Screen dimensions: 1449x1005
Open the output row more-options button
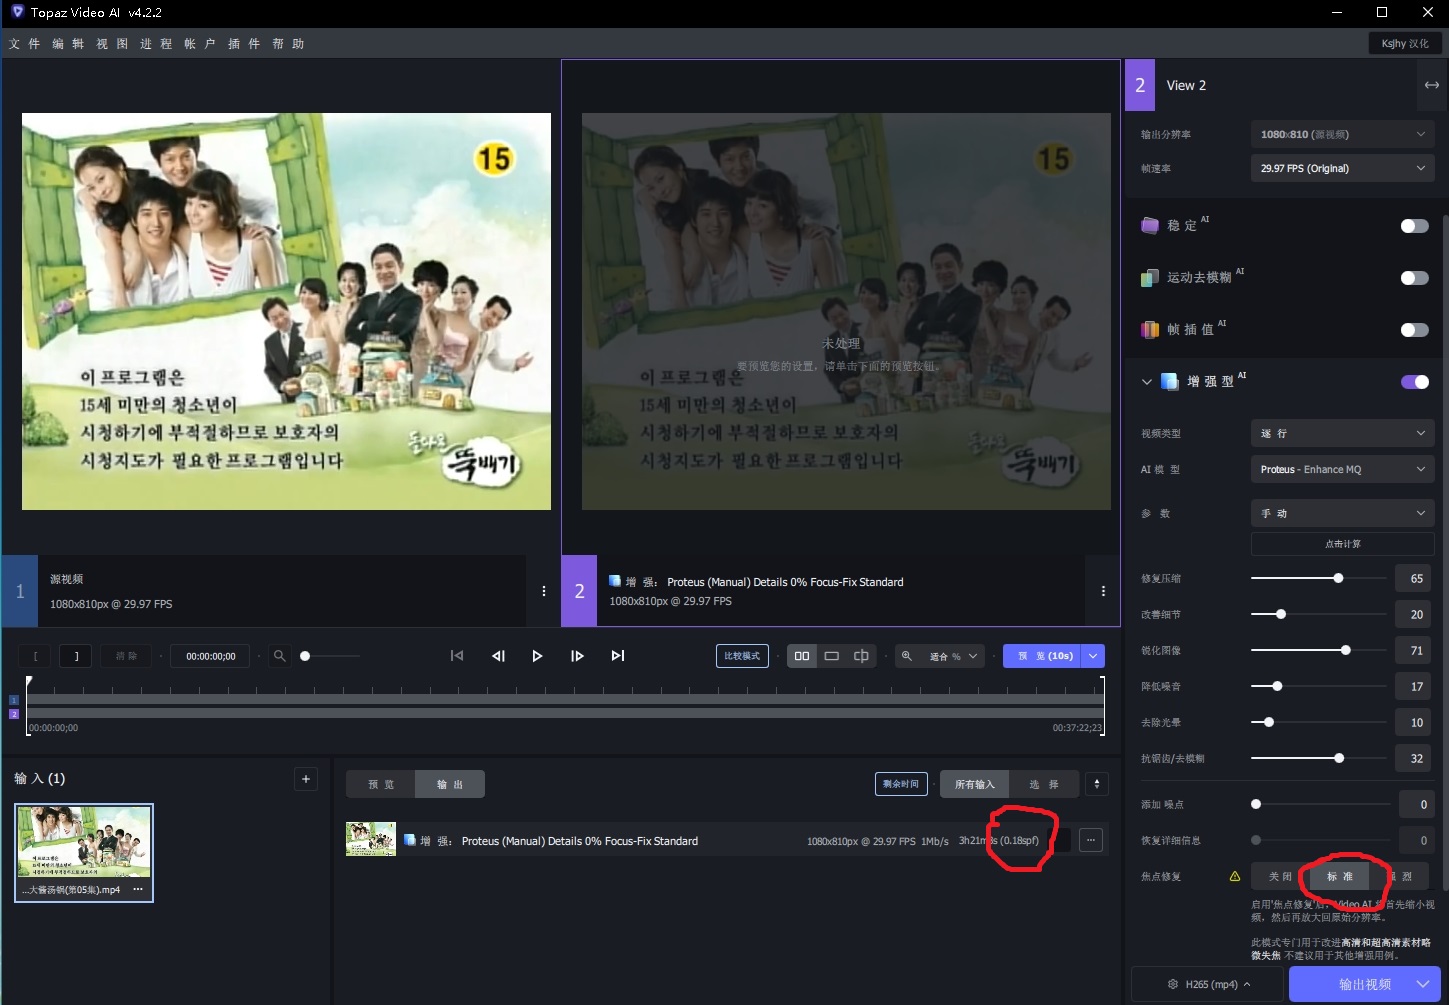tap(1091, 840)
